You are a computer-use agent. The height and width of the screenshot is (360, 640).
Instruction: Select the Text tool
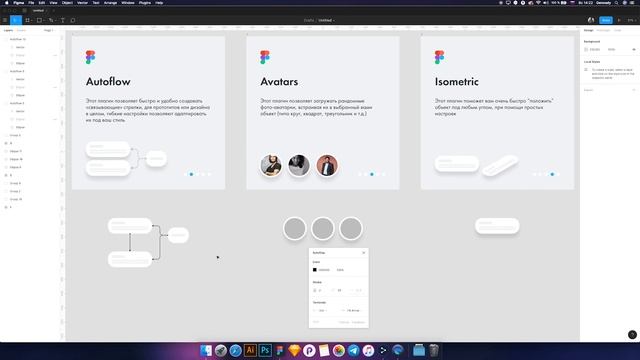pyautogui.click(x=62, y=20)
